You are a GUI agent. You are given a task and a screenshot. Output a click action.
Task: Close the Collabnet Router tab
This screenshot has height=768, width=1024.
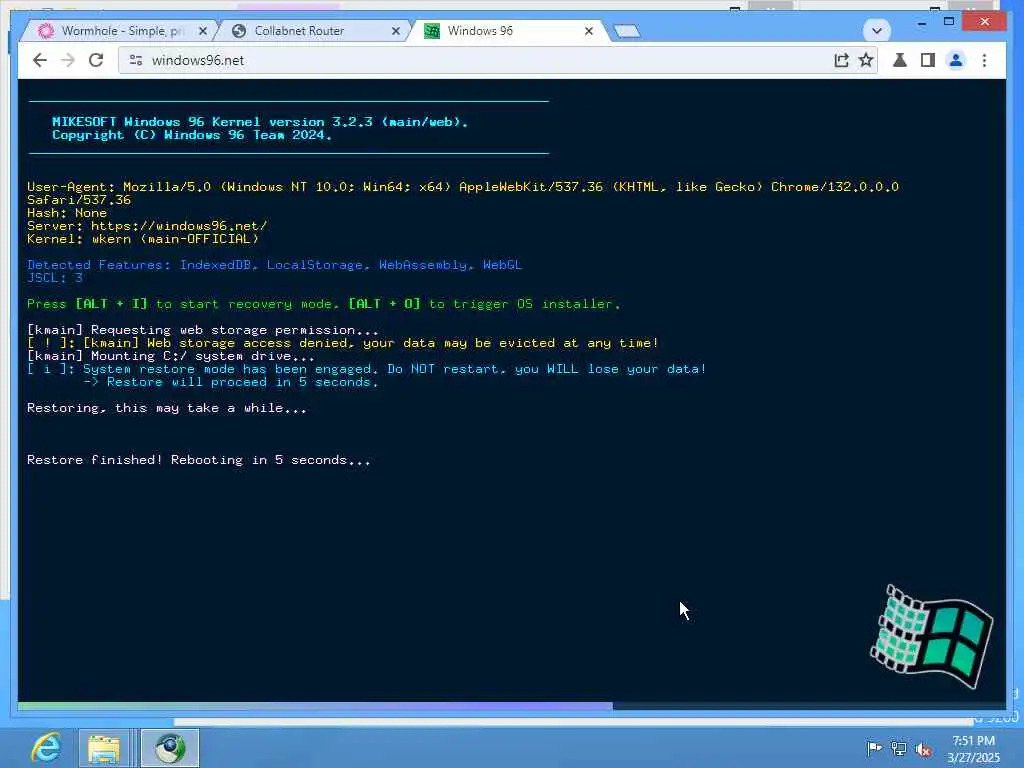(396, 31)
